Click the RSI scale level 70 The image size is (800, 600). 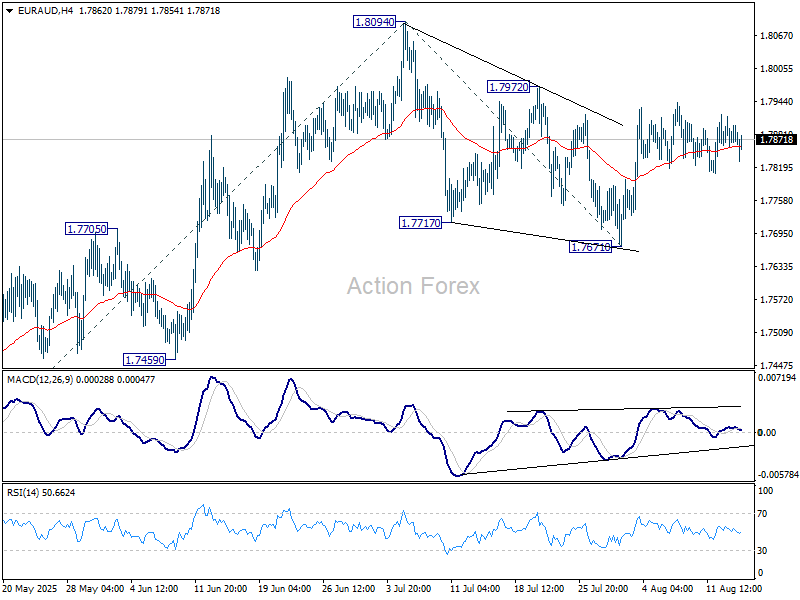762,514
